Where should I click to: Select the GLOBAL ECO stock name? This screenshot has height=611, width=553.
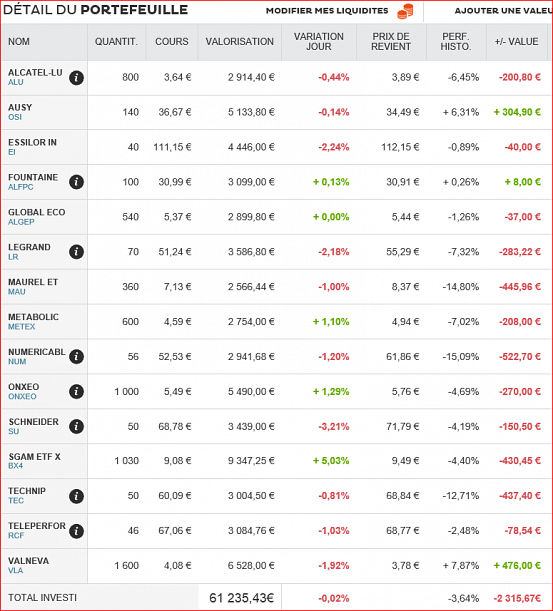[37, 212]
